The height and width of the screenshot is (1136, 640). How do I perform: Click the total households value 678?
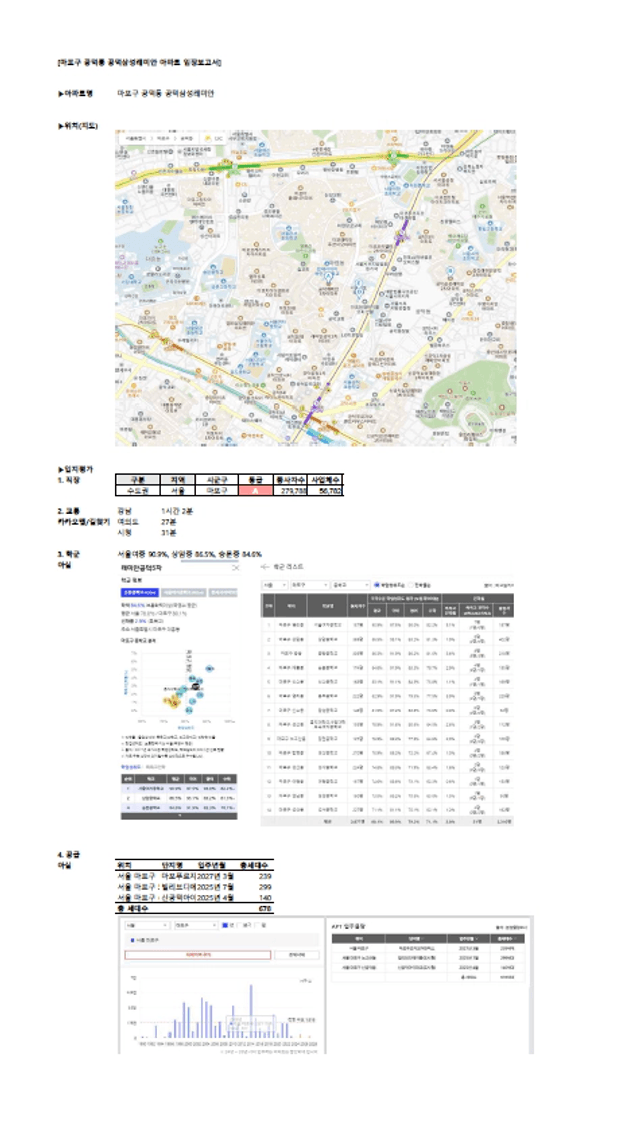pos(265,909)
